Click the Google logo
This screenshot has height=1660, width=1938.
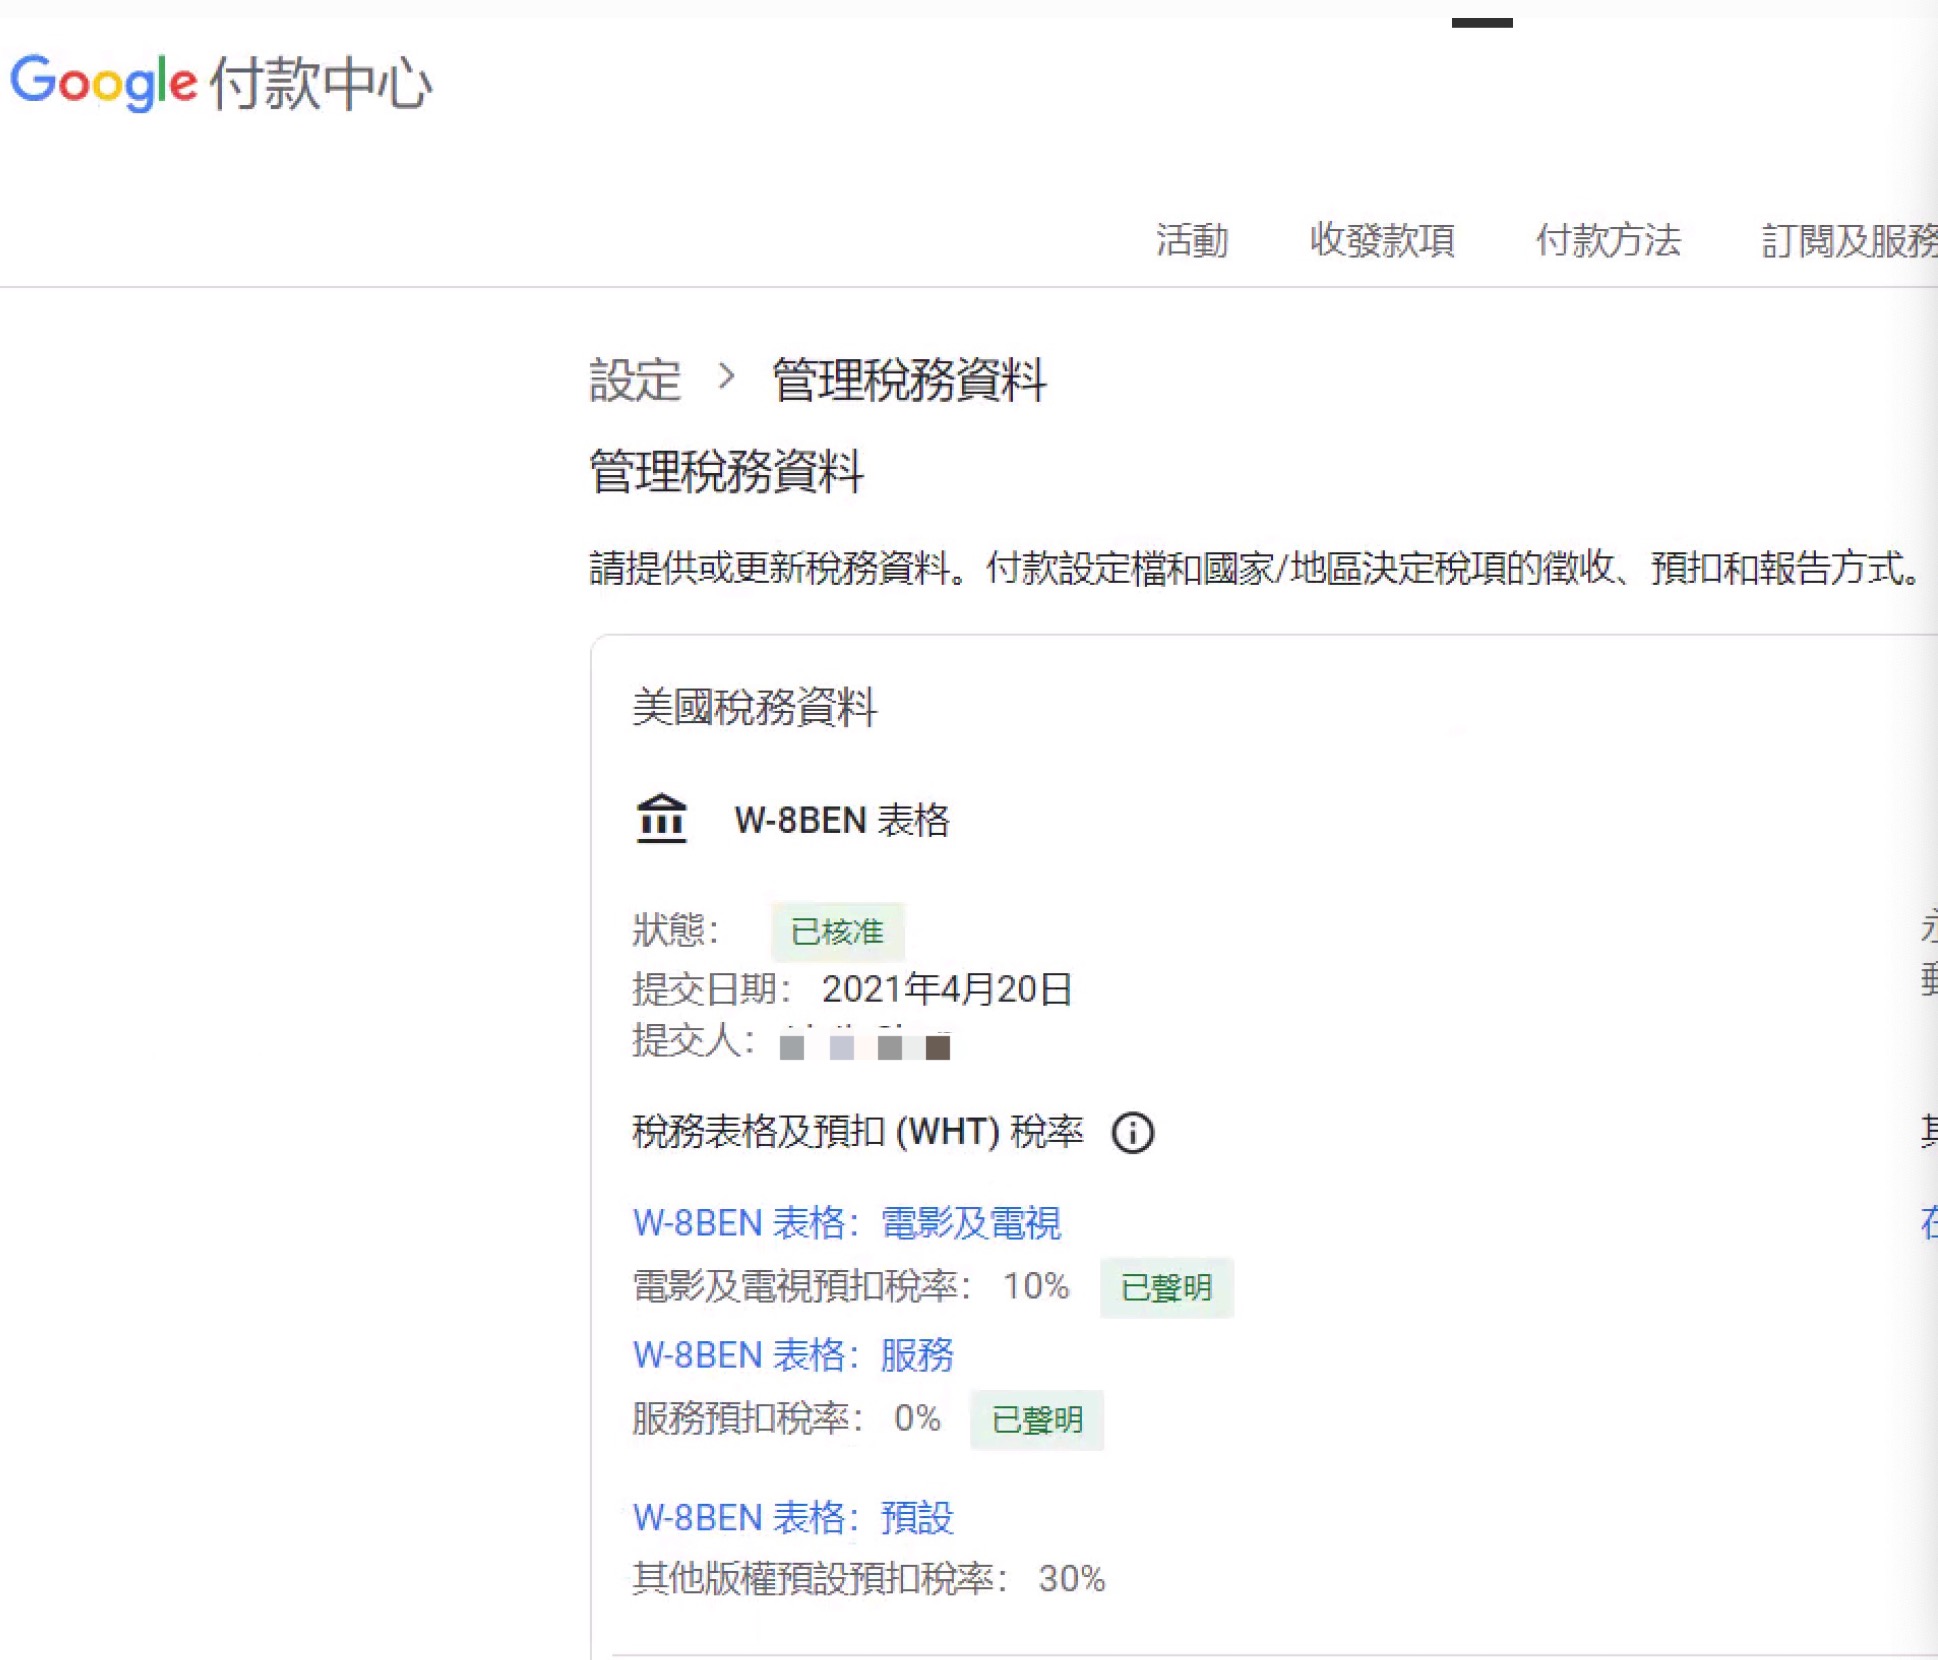(x=103, y=82)
